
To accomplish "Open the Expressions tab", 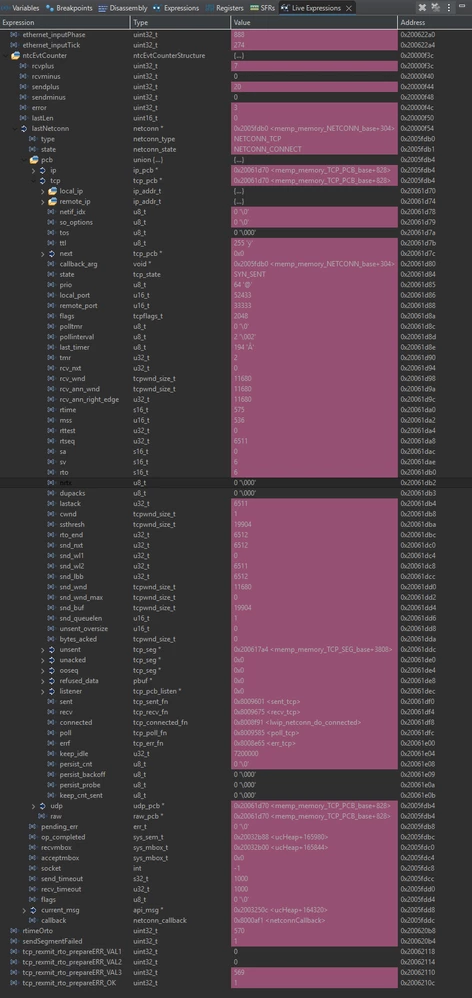I will [x=176, y=8].
